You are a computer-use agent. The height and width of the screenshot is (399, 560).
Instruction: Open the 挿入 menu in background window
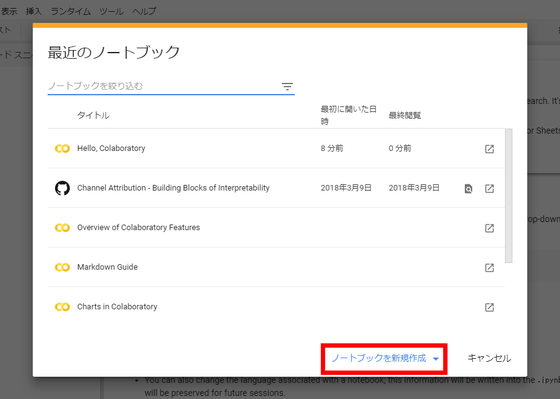(x=34, y=11)
